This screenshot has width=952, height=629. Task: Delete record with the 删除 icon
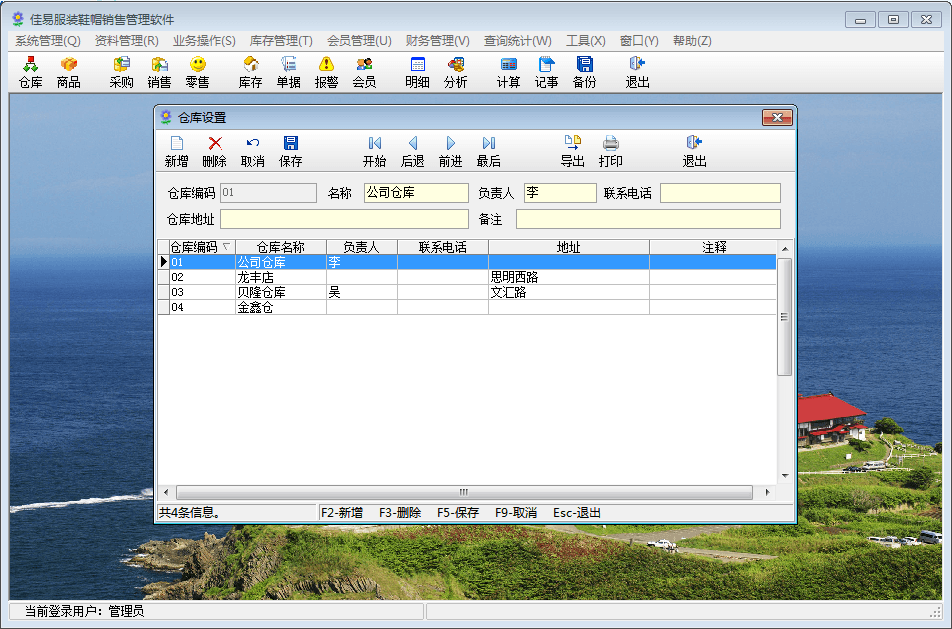pos(214,151)
